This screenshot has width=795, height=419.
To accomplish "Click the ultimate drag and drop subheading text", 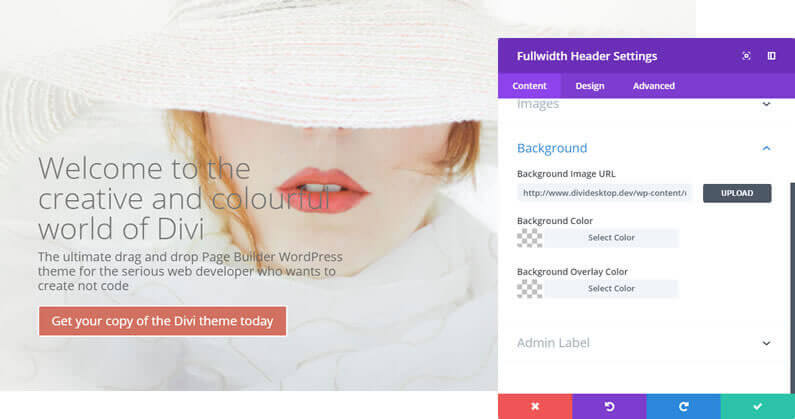I will (190, 271).
